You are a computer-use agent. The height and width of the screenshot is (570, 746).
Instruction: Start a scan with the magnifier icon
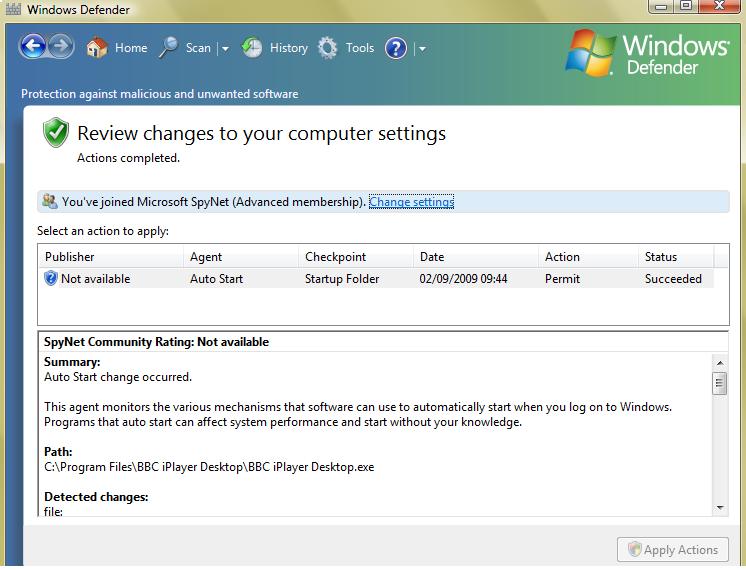point(168,48)
